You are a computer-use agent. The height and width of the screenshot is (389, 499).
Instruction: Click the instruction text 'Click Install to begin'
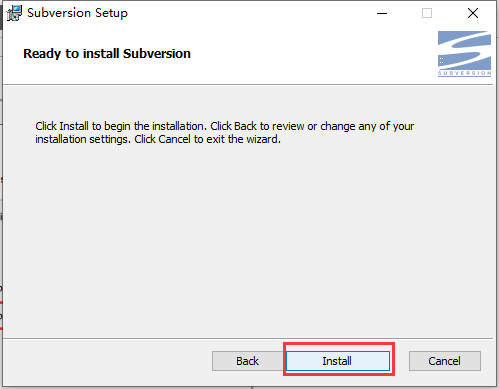point(225,132)
